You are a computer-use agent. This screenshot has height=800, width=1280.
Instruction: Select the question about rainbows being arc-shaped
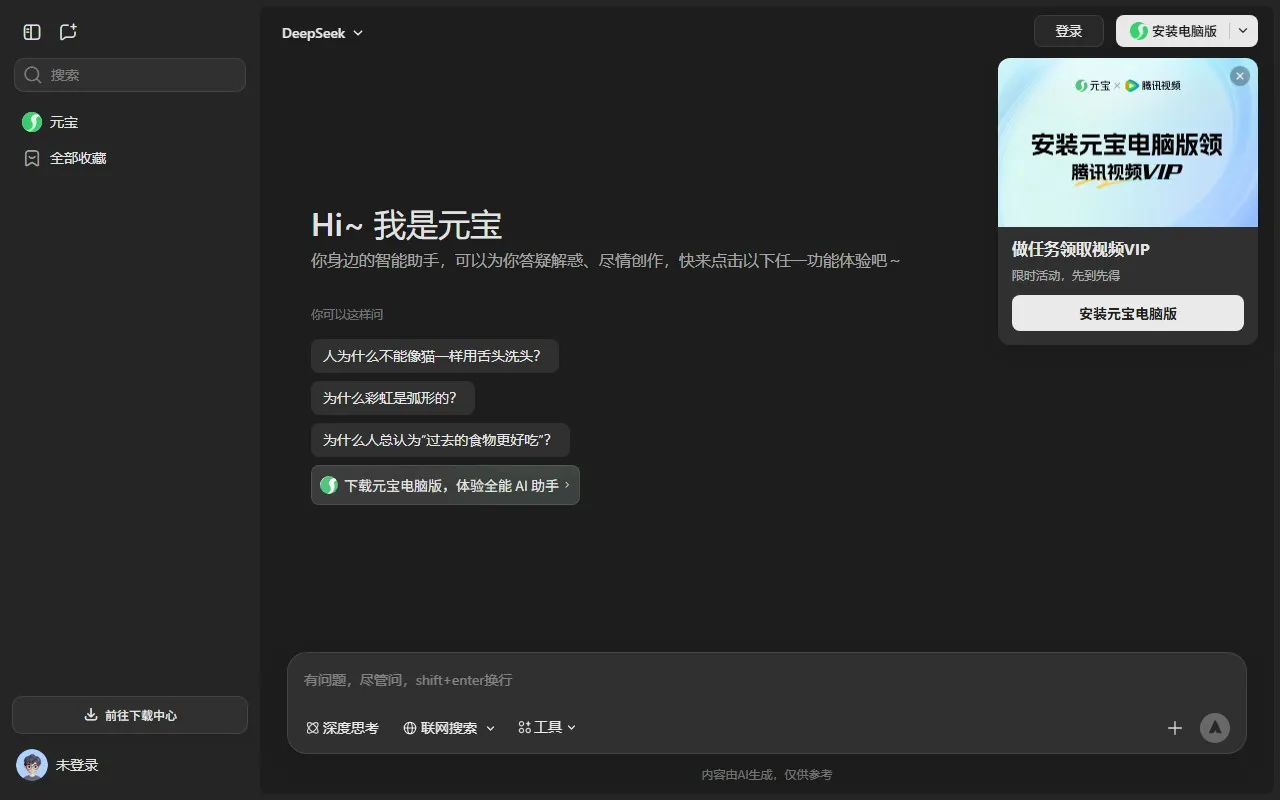(392, 398)
